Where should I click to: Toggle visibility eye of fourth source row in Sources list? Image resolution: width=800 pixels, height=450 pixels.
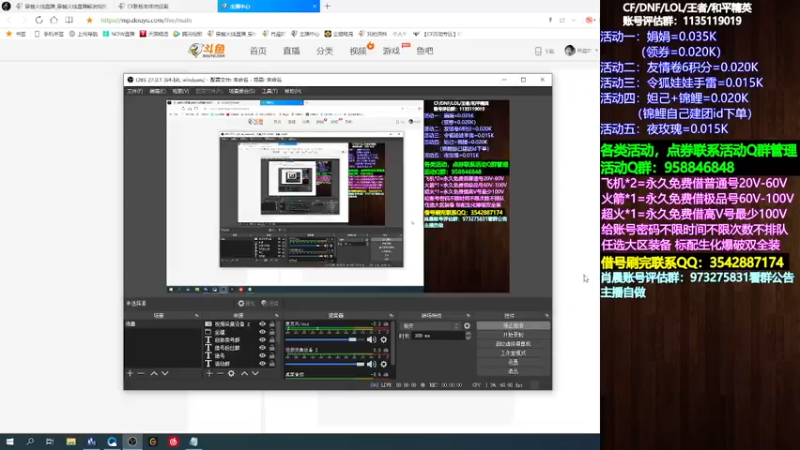tap(262, 347)
